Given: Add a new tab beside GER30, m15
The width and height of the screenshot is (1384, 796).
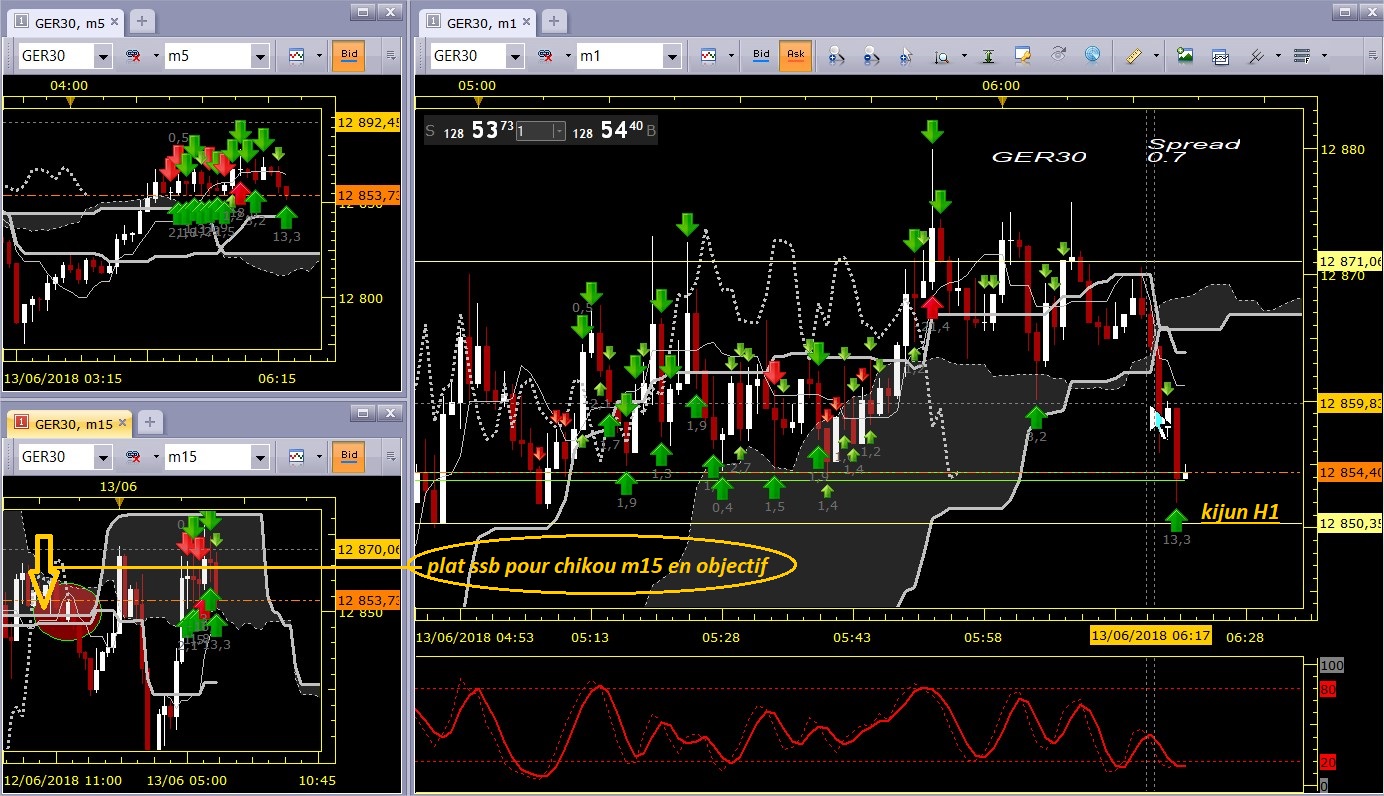Looking at the screenshot, I should pos(149,423).
